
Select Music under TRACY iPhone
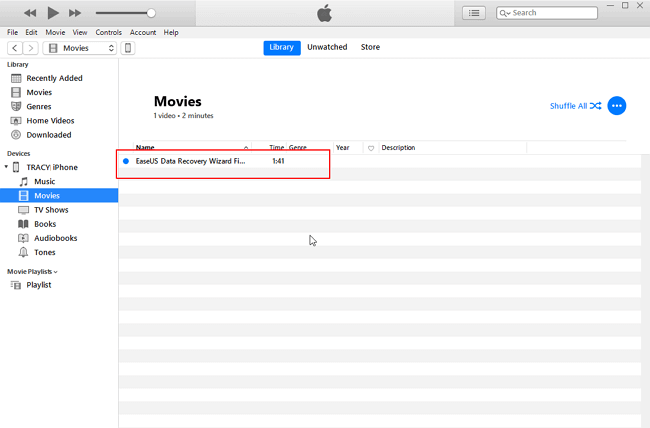pos(45,181)
